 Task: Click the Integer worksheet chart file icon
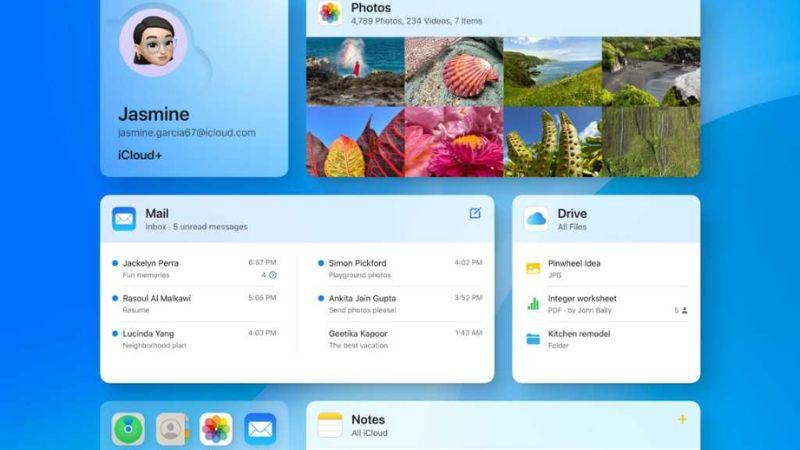(533, 304)
